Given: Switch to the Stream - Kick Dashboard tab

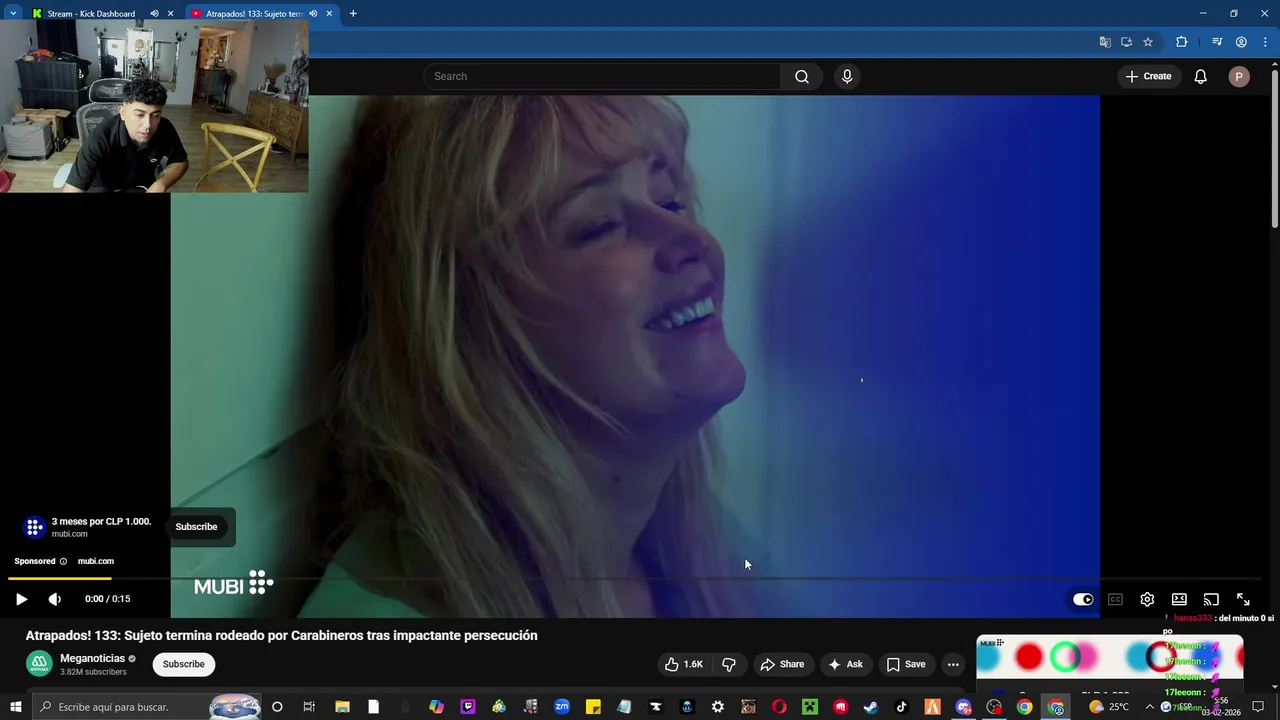Looking at the screenshot, I should [x=91, y=14].
